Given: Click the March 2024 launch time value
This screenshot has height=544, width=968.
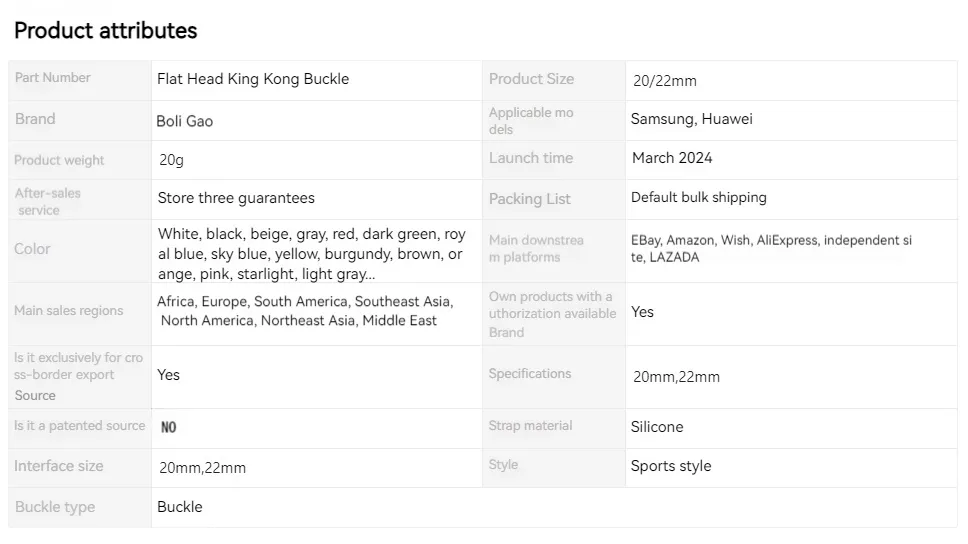Looking at the screenshot, I should tap(672, 158).
